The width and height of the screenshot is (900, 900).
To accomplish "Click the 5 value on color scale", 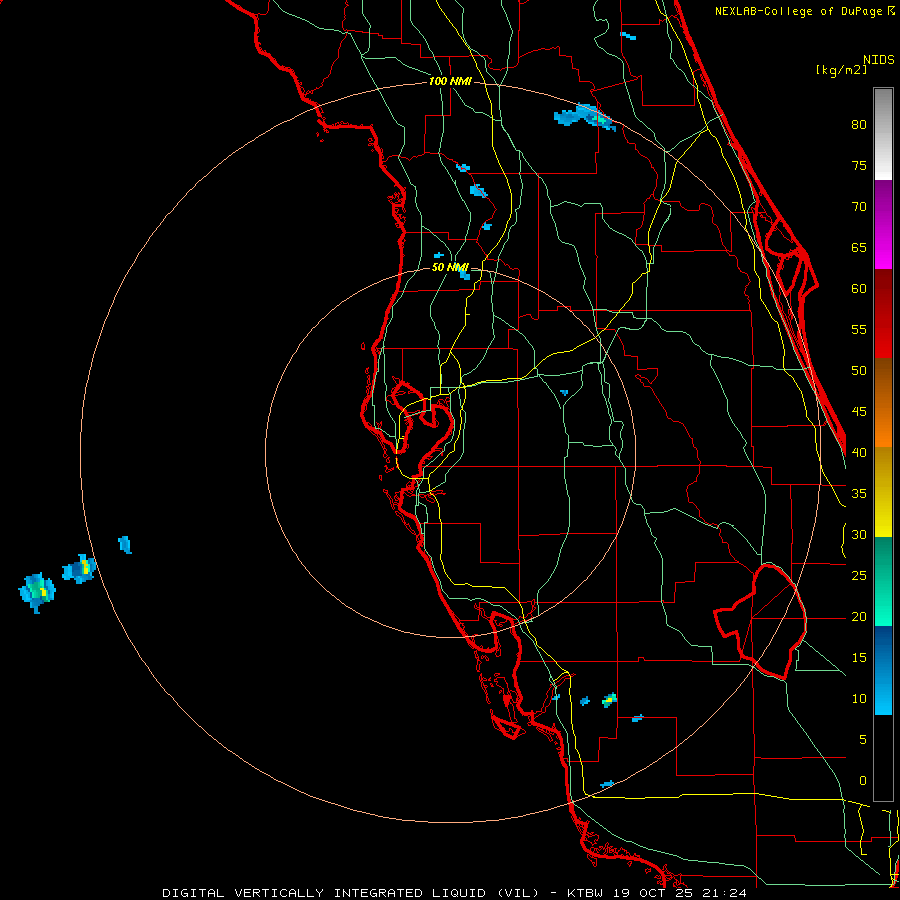I will (863, 740).
